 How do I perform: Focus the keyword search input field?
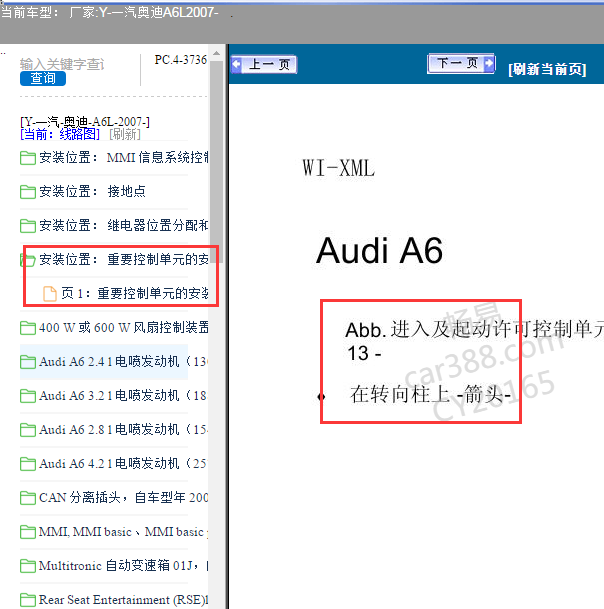tap(62, 64)
